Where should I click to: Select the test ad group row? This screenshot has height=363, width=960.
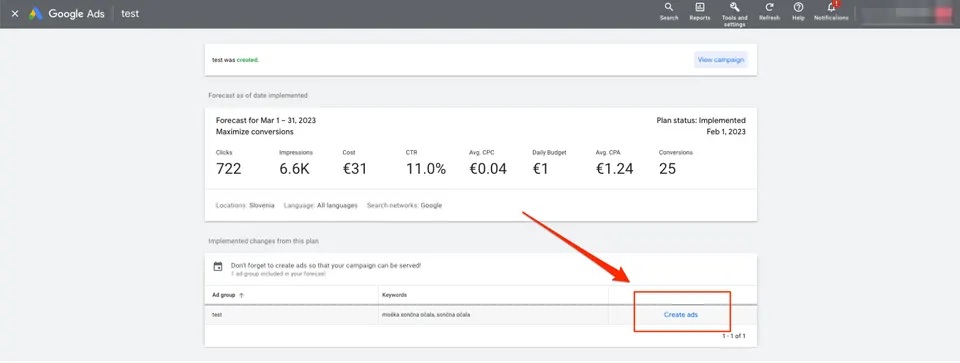[x=481, y=315]
